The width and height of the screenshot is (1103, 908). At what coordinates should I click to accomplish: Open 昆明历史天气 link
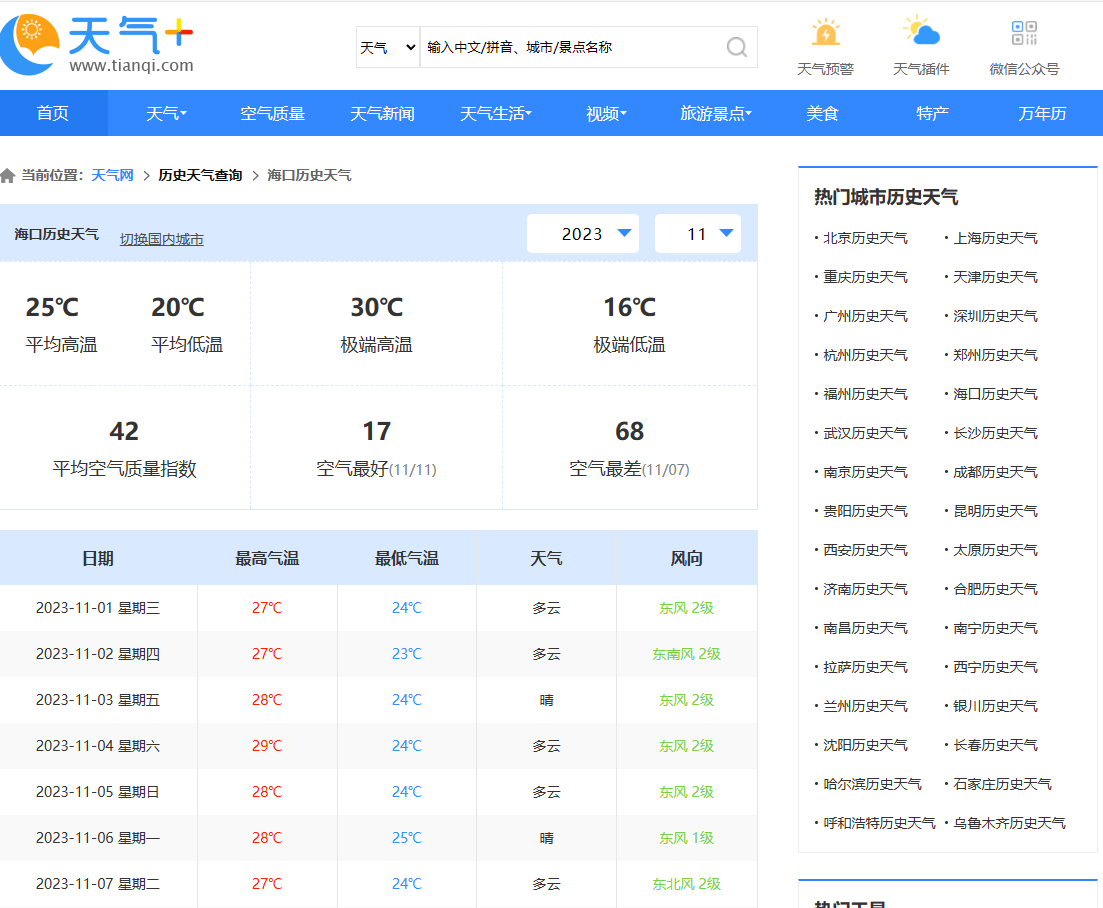click(x=995, y=511)
